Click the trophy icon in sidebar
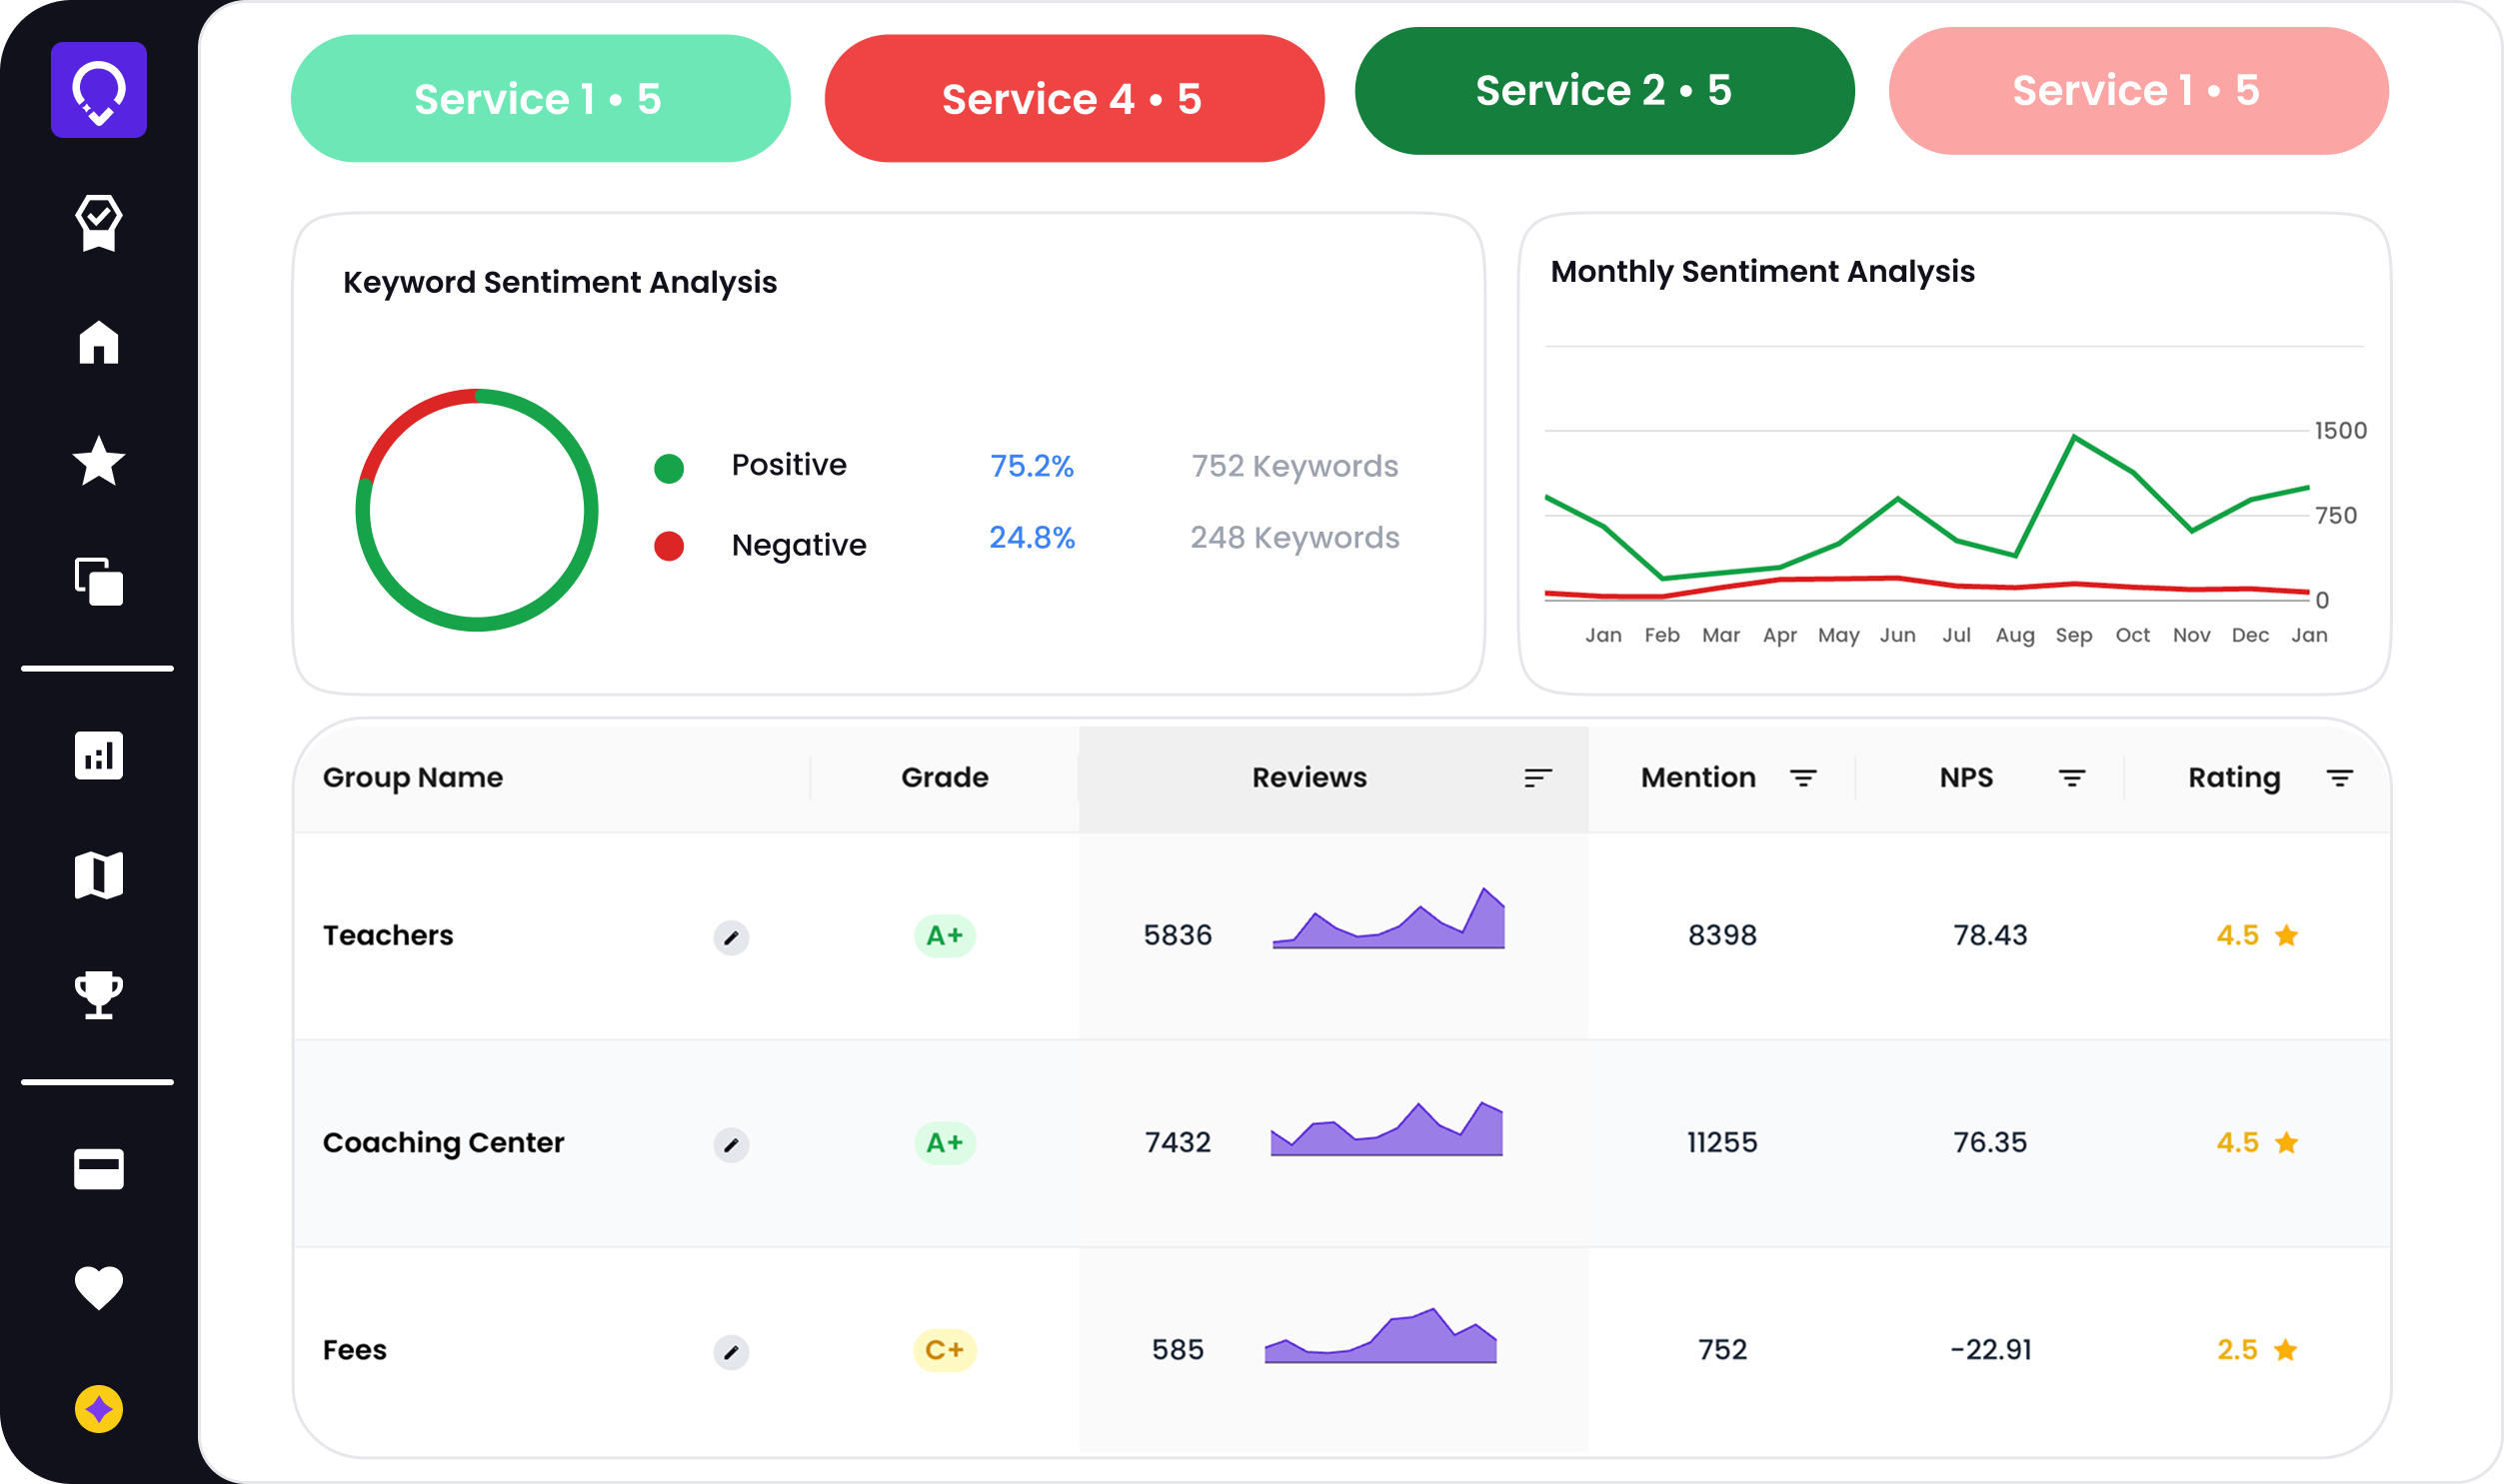Screen dimensions: 2504x1484 [x=98, y=995]
